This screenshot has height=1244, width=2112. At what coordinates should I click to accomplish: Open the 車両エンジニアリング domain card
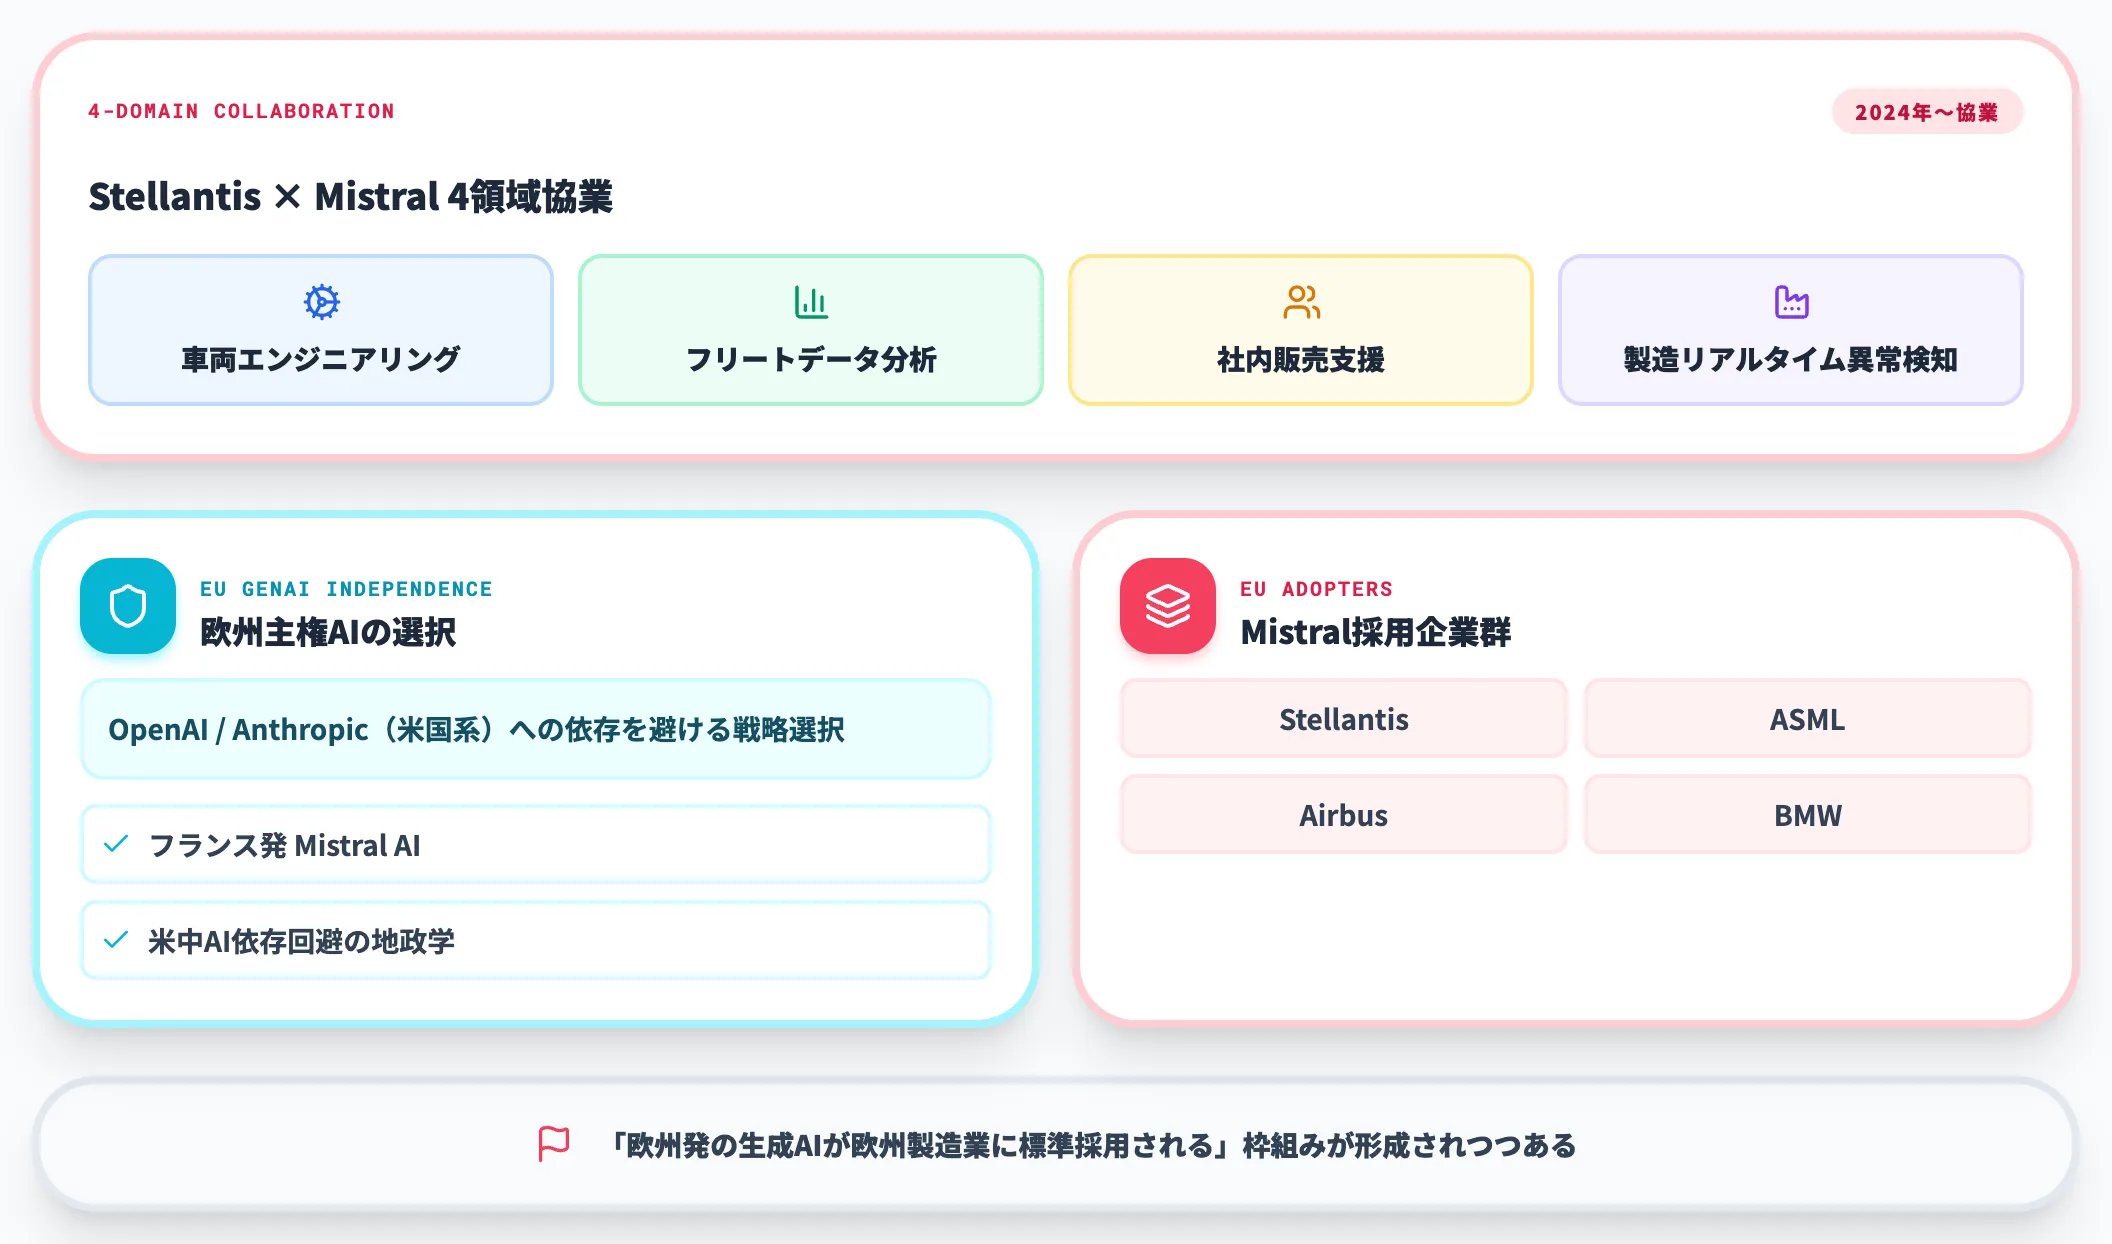click(x=321, y=330)
